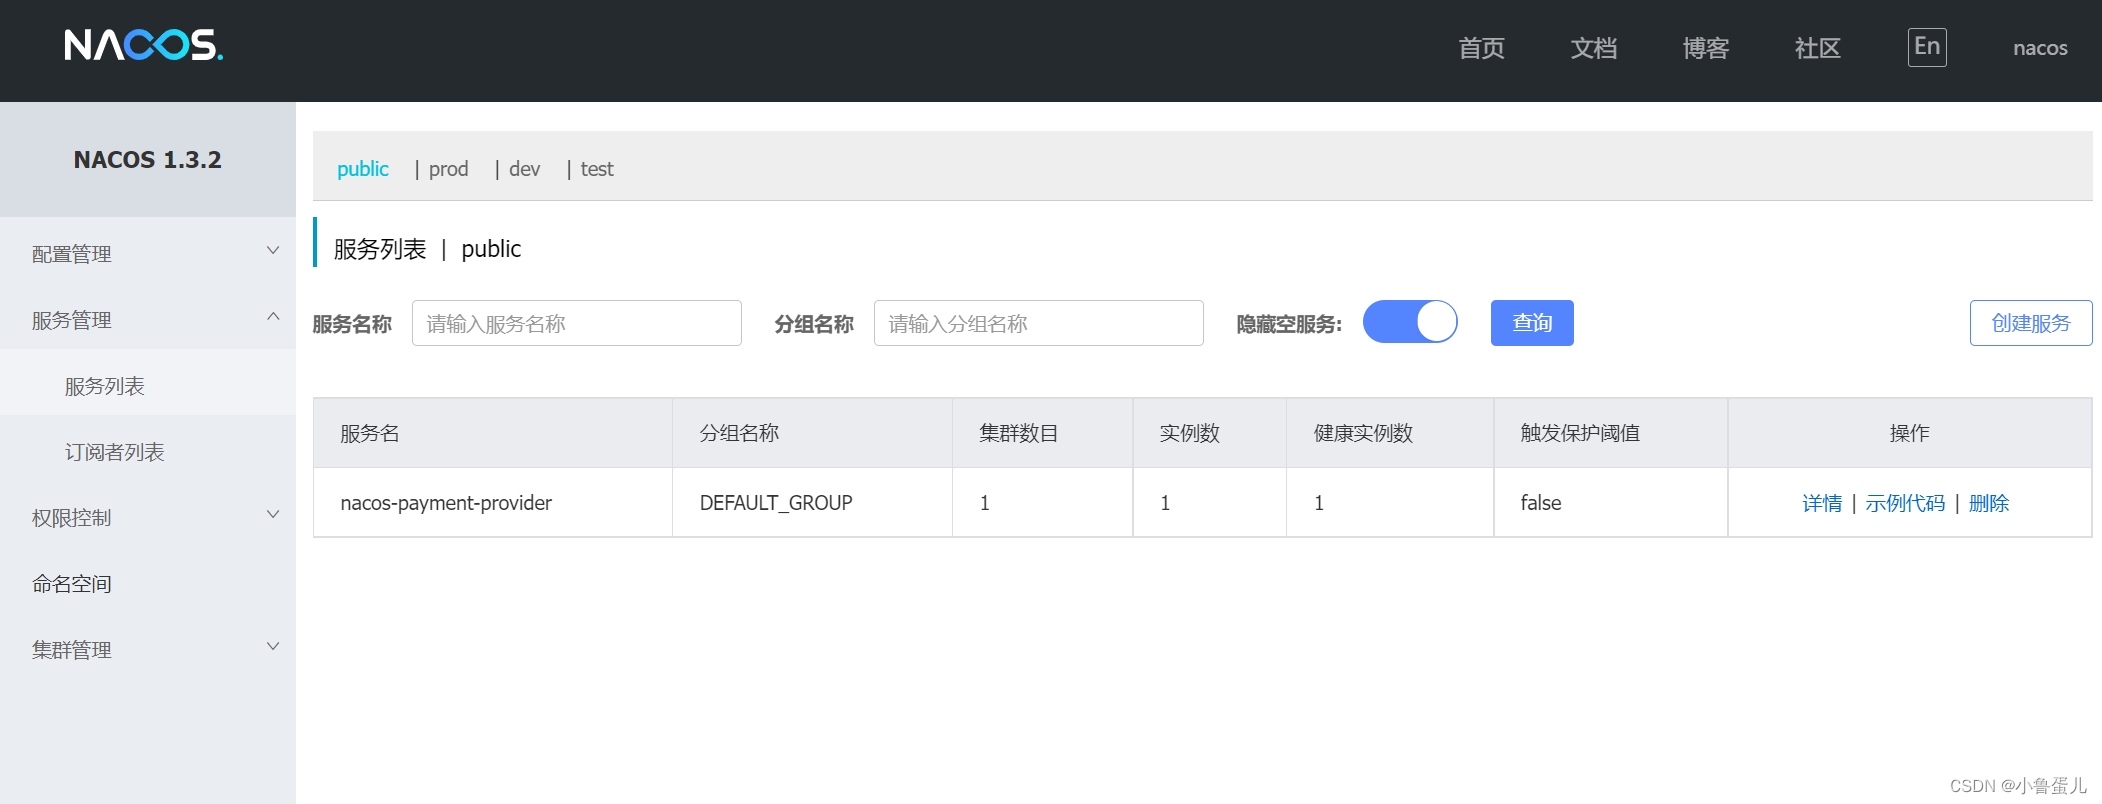Screen dimensions: 2102x804
Task: Focus the 服务名称 input field
Action: (577, 323)
